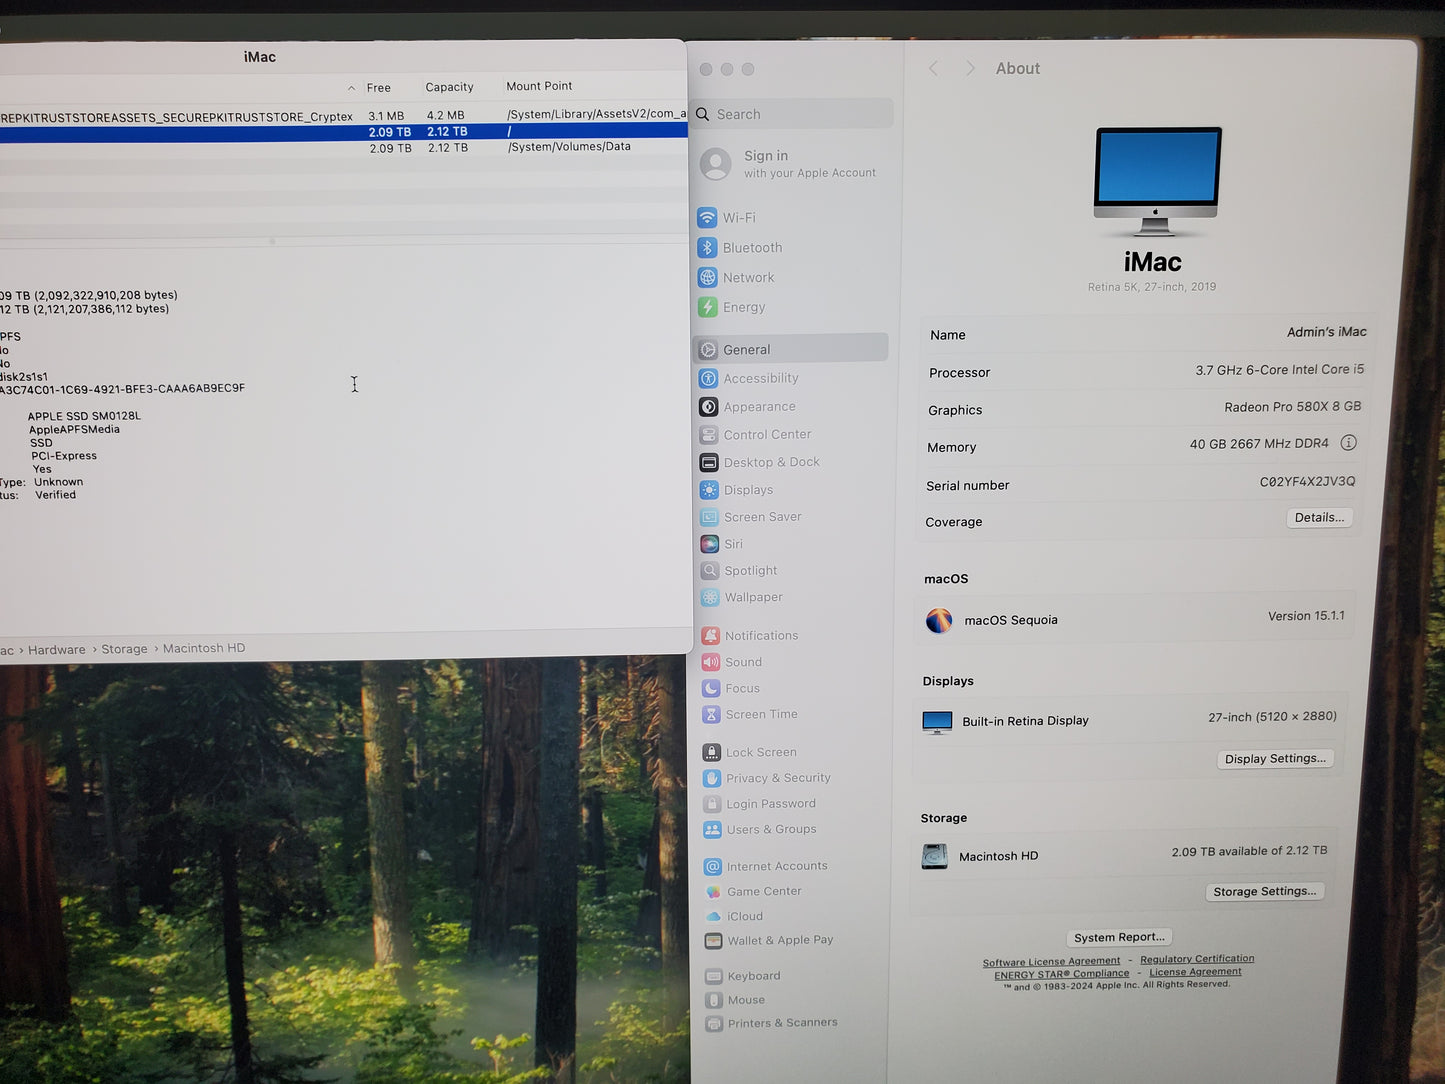Open Desktop & Dock icon

709,462
